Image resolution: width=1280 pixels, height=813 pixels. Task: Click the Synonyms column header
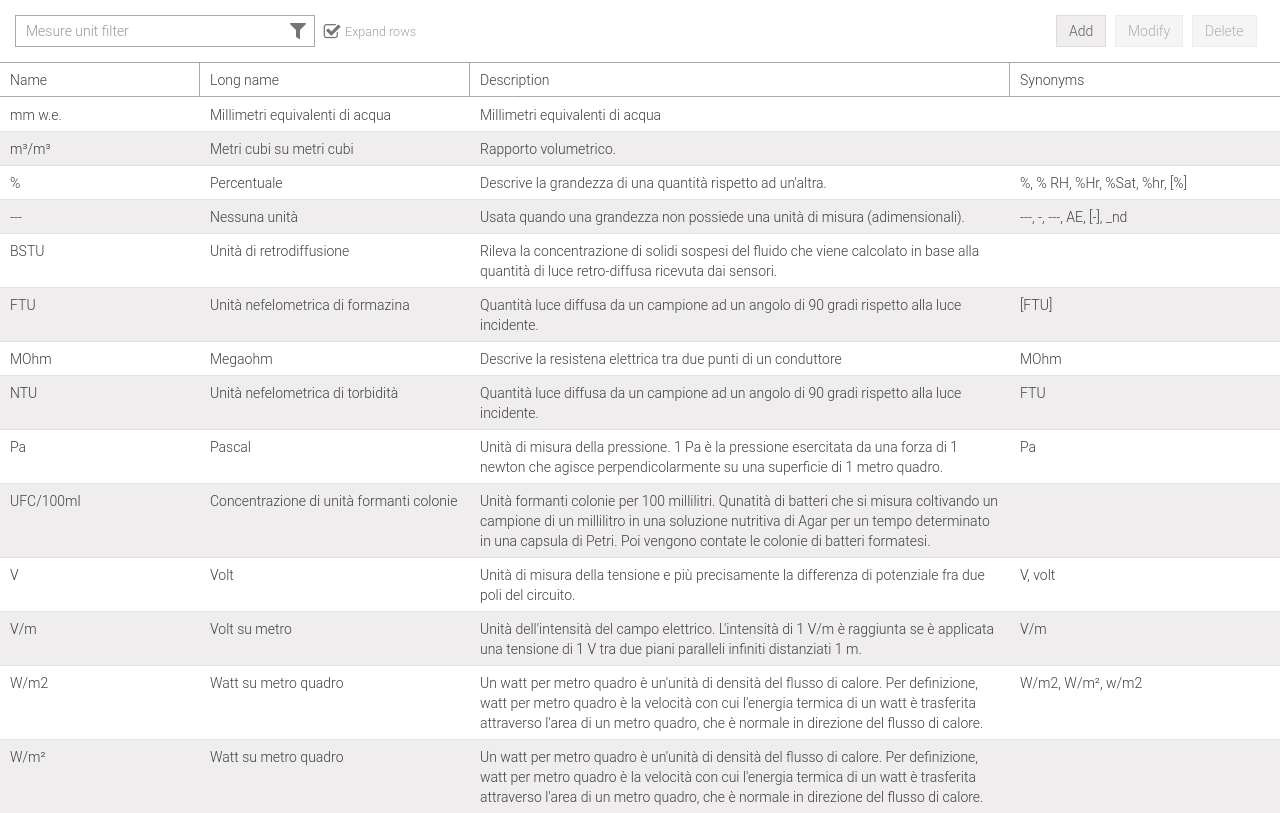[x=1051, y=80]
